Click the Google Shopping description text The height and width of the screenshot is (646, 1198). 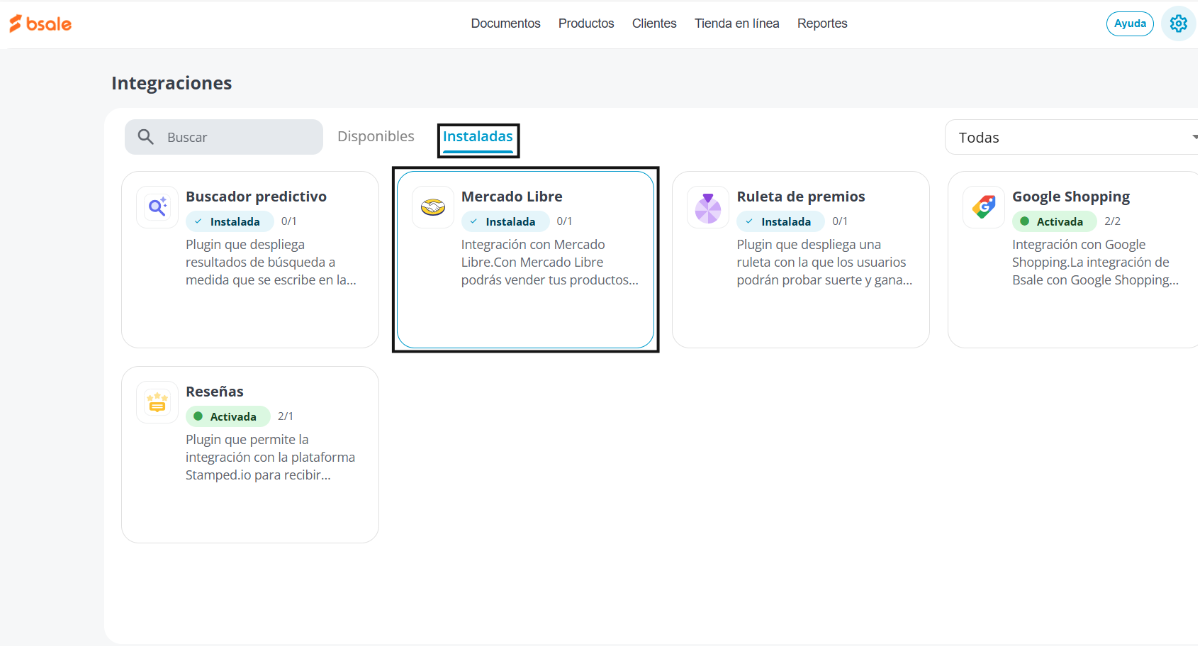tap(1096, 262)
